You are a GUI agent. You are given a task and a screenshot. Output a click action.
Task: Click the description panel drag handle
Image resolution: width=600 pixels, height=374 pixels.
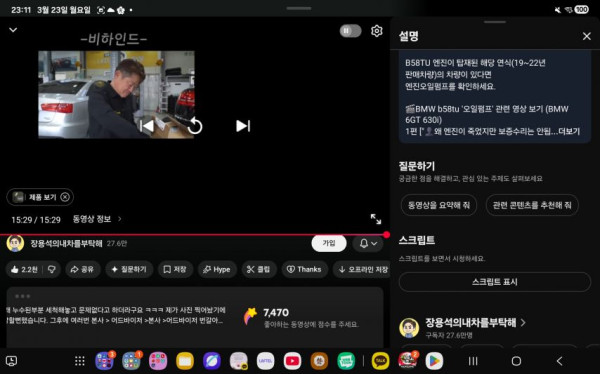coord(494,22)
